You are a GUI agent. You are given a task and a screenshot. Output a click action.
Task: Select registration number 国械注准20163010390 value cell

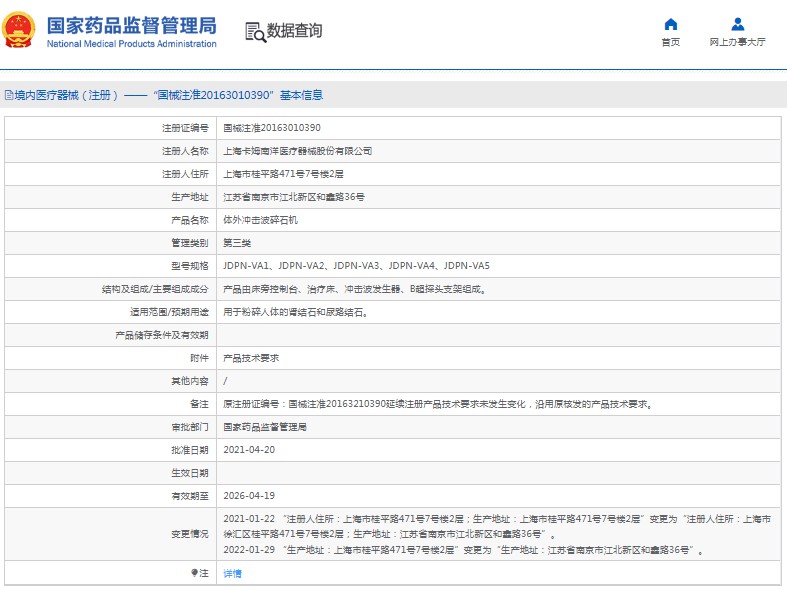pos(272,128)
